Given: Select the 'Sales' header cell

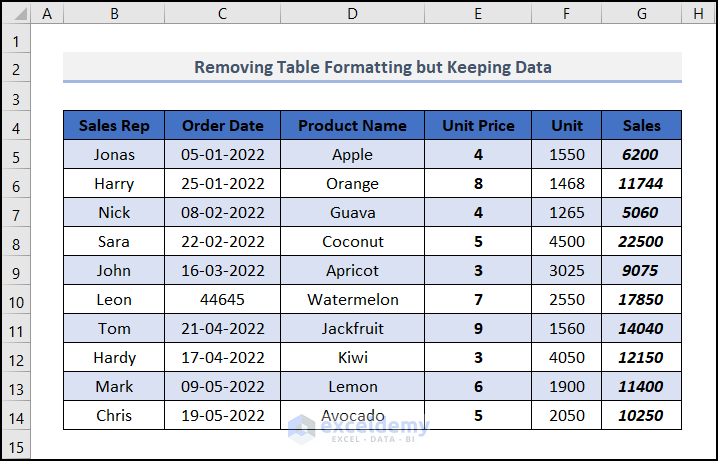Looking at the screenshot, I should [641, 126].
